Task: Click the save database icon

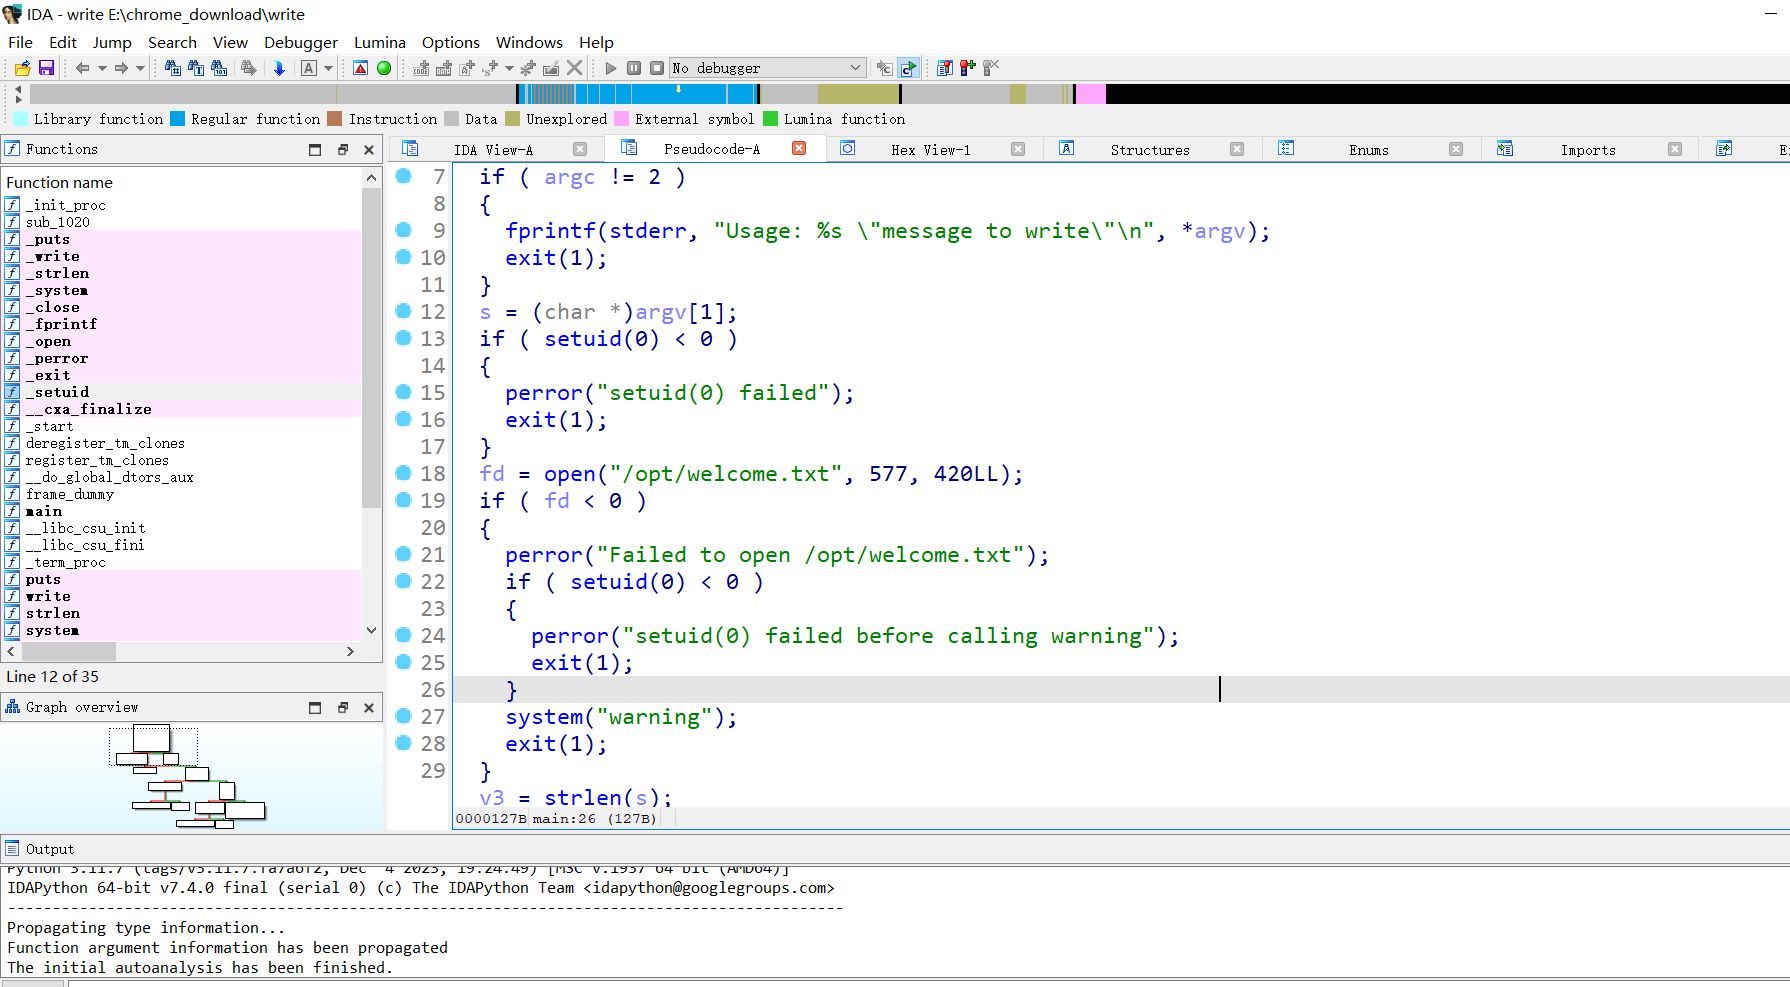Action: (x=46, y=68)
